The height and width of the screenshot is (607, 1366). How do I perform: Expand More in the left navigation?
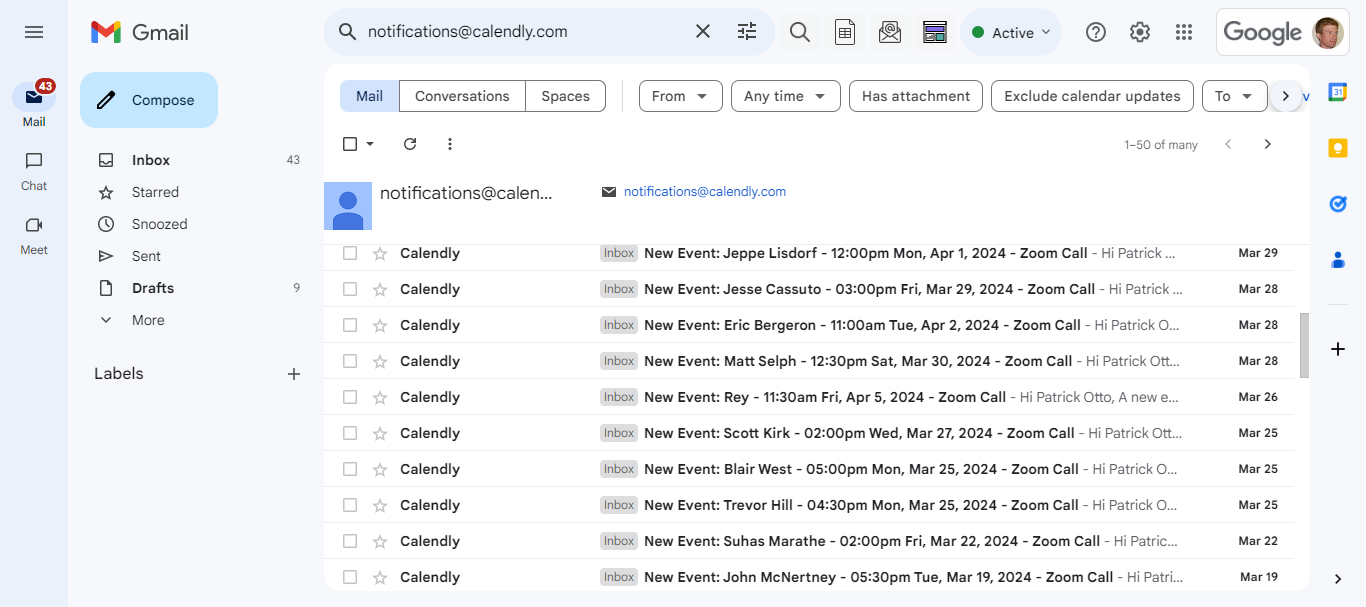coord(148,320)
